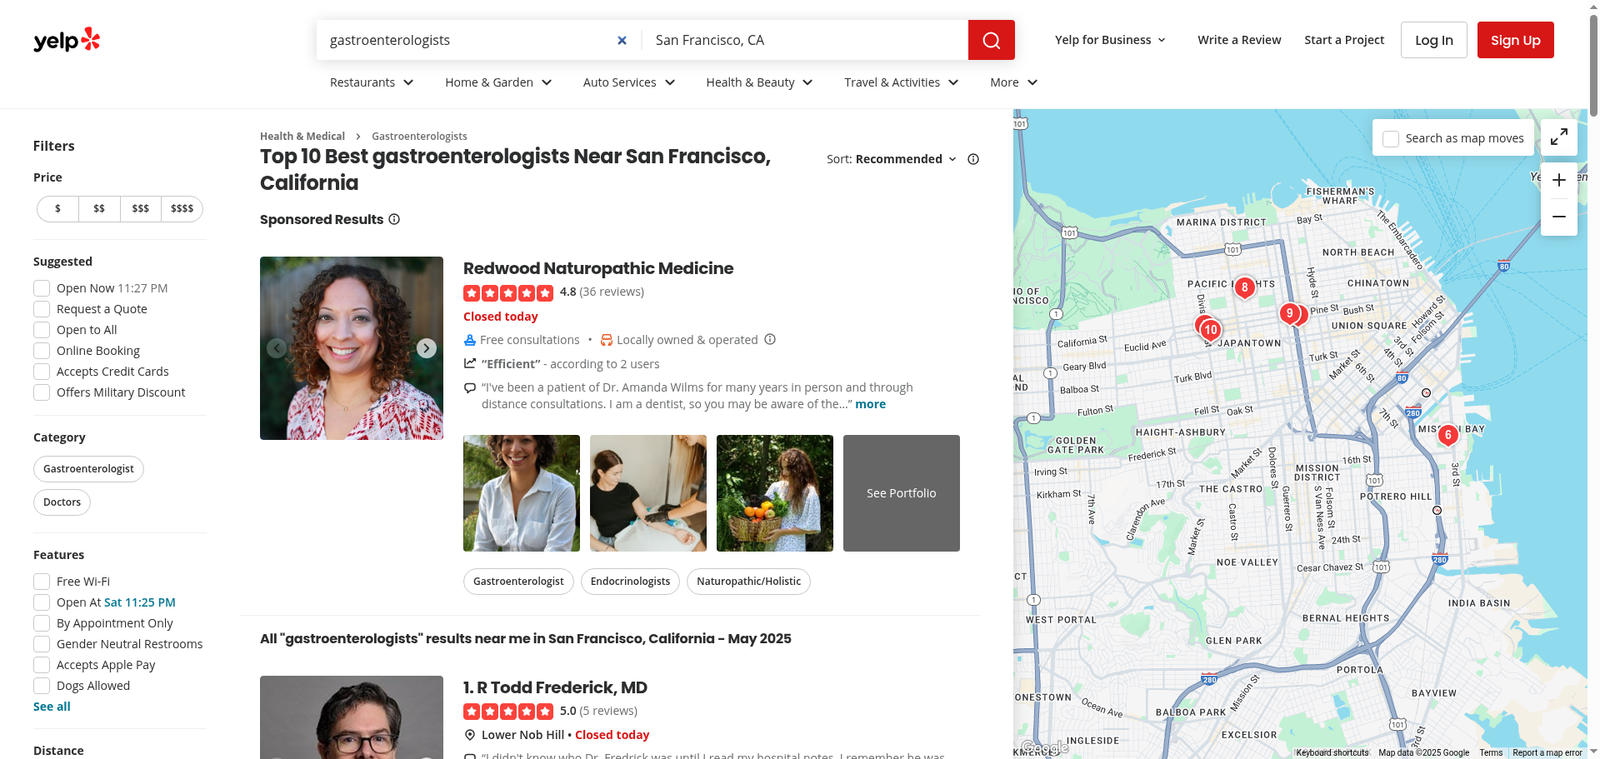Viewport: 1600px width, 759px height.
Task: Click the San Francisco, CA location field
Action: [805, 40]
